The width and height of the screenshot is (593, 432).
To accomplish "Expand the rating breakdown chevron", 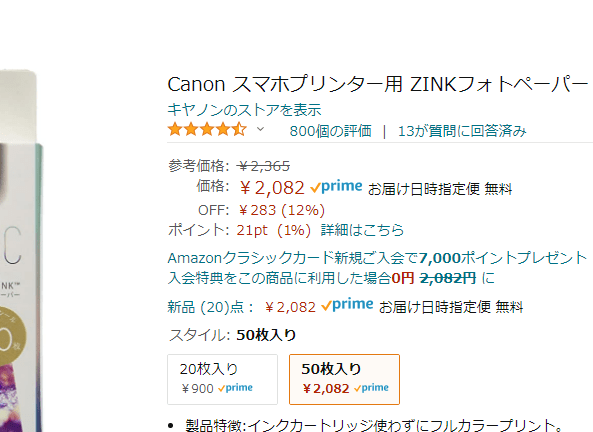I will (x=260, y=129).
